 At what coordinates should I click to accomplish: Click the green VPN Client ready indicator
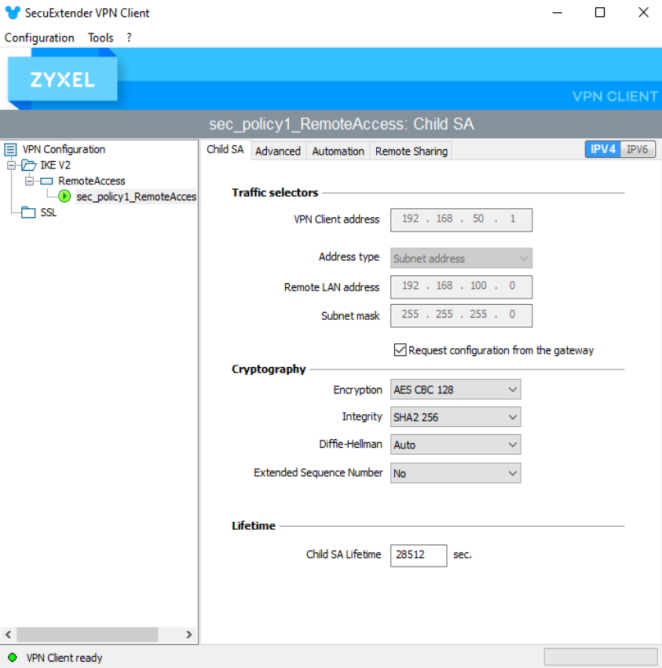[12, 658]
